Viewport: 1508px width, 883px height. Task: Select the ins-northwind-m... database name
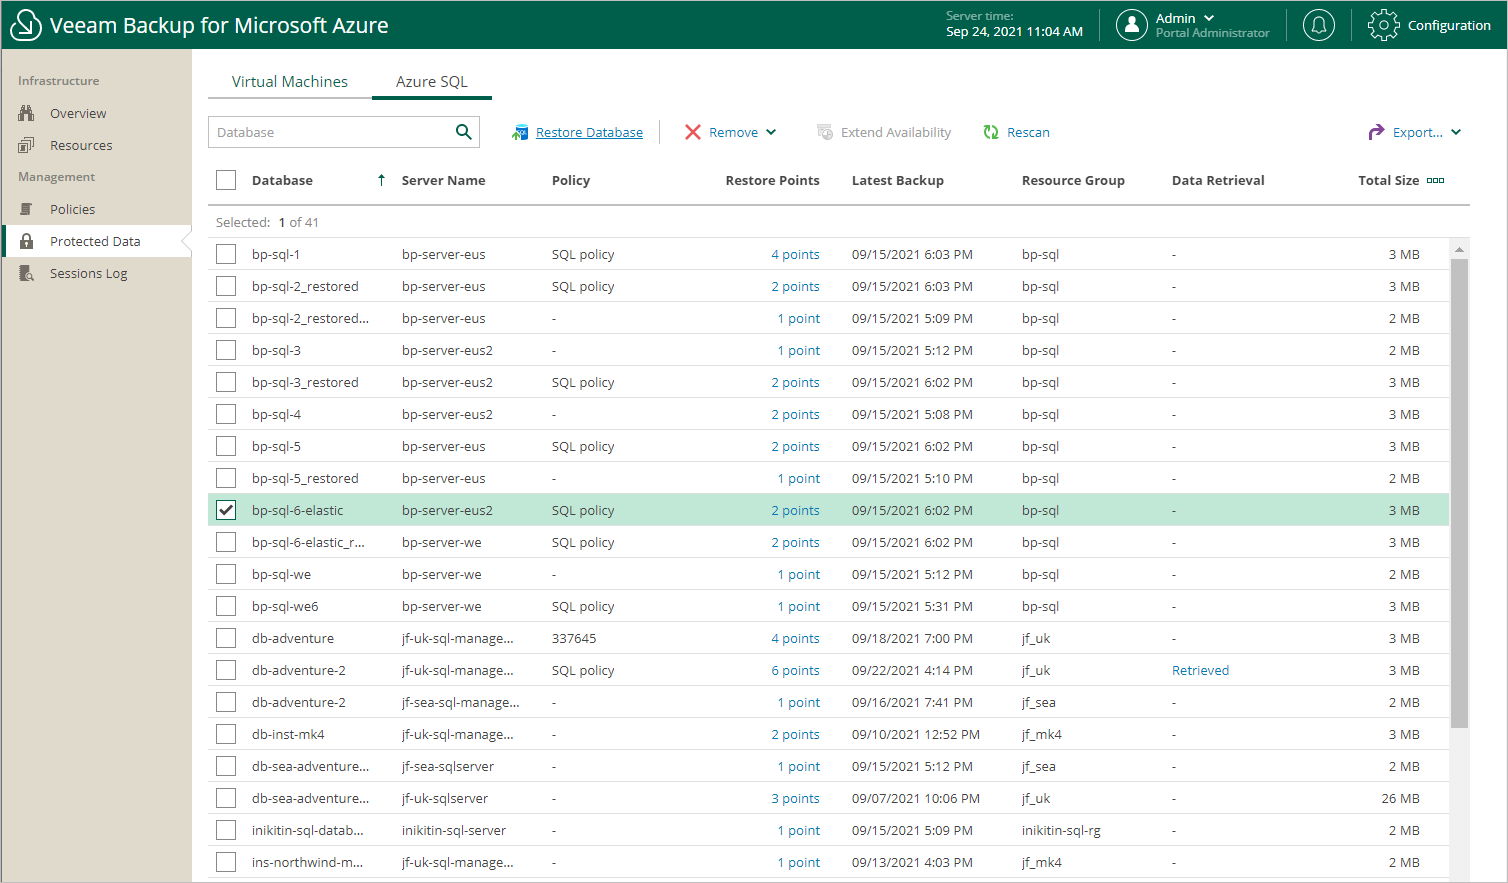click(x=307, y=862)
